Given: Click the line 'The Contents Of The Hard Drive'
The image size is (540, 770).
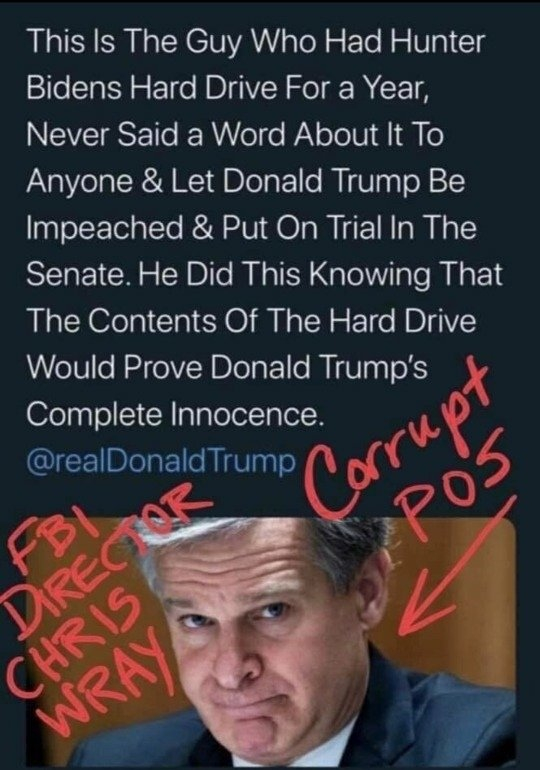Looking at the screenshot, I should point(251,322).
